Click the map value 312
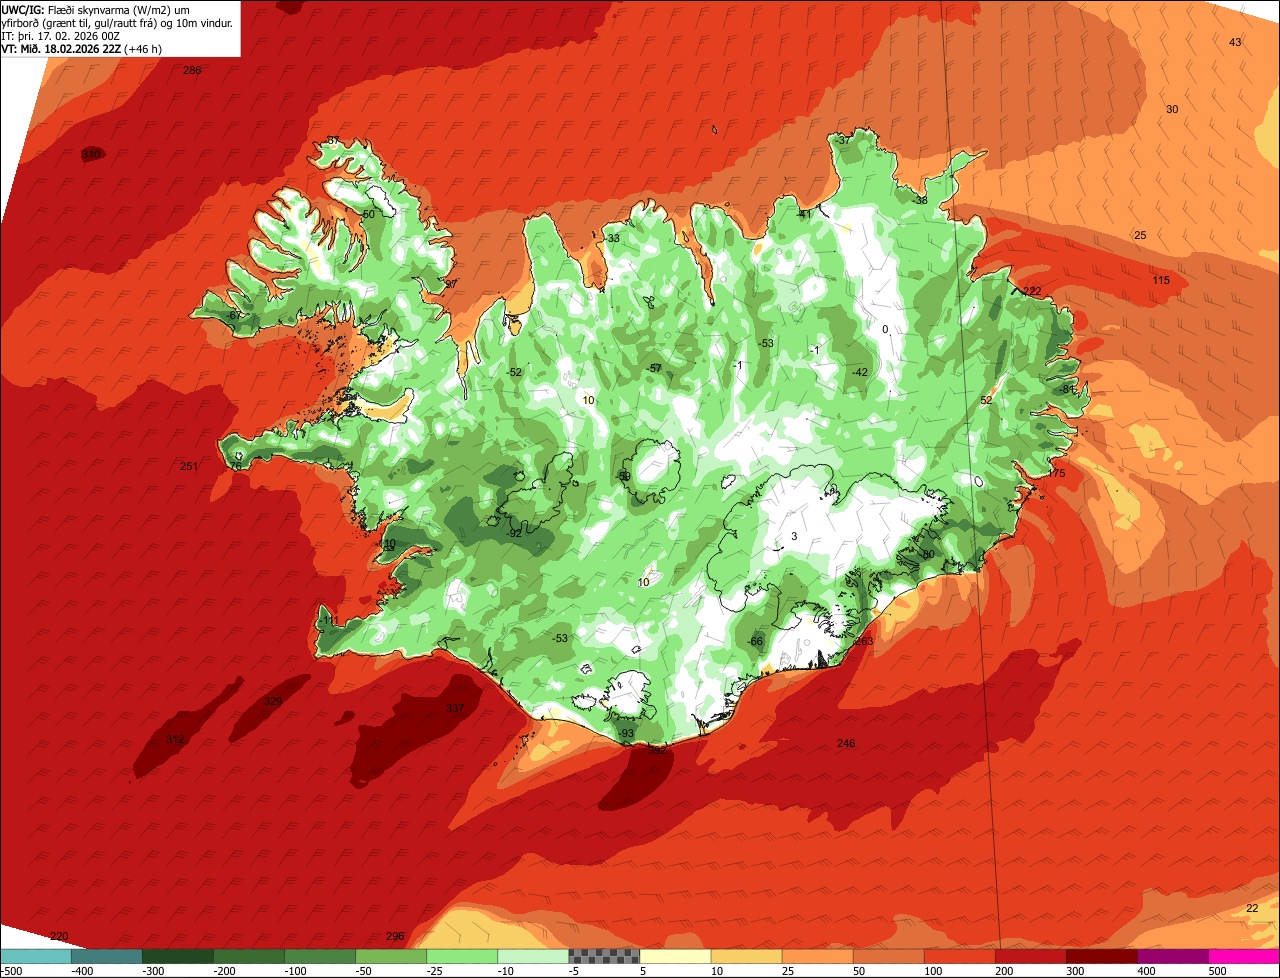Image resolution: width=1280 pixels, height=978 pixels. (x=175, y=739)
